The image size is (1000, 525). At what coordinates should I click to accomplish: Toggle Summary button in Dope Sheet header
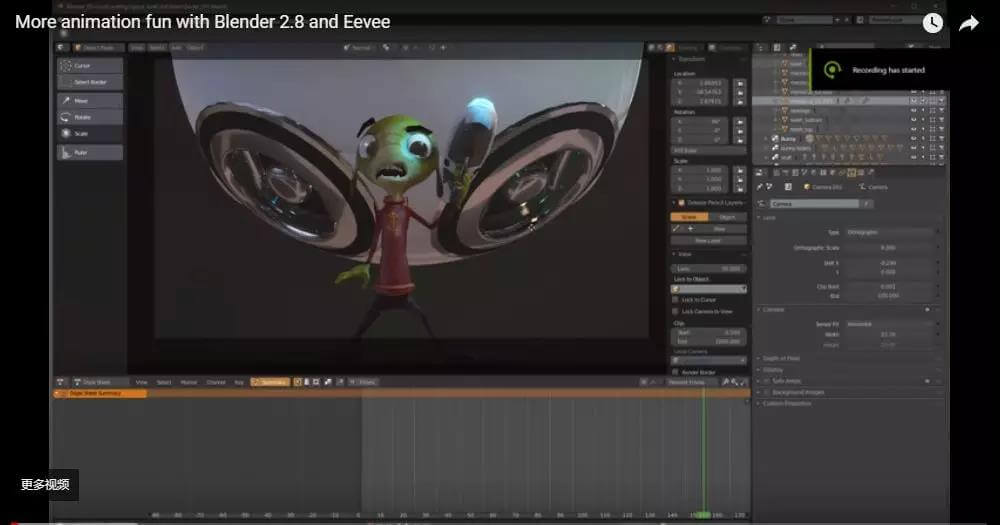(270, 382)
